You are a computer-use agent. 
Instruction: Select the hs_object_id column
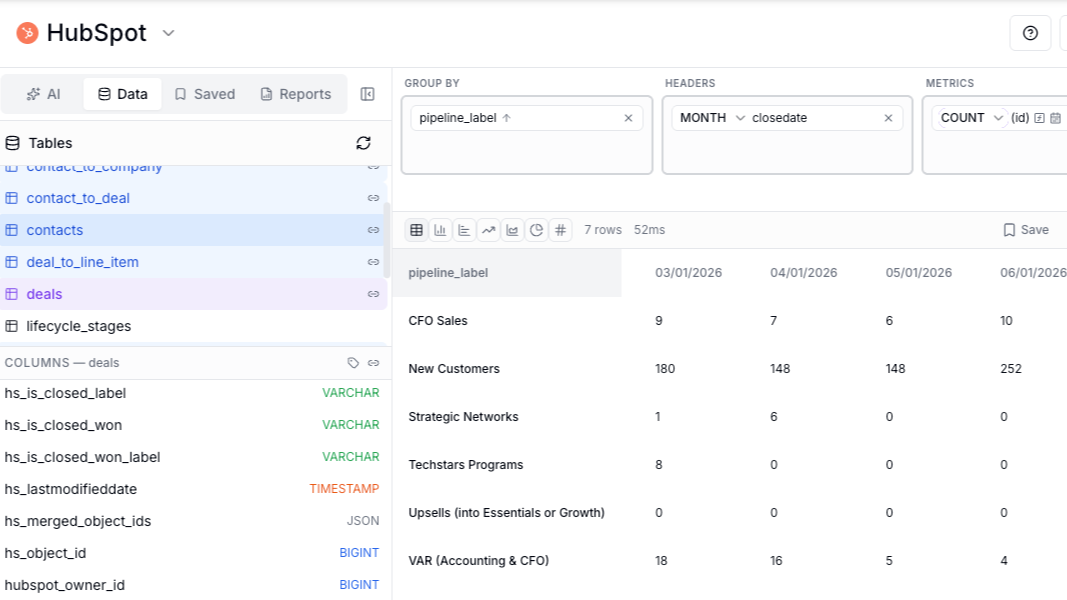(x=192, y=553)
